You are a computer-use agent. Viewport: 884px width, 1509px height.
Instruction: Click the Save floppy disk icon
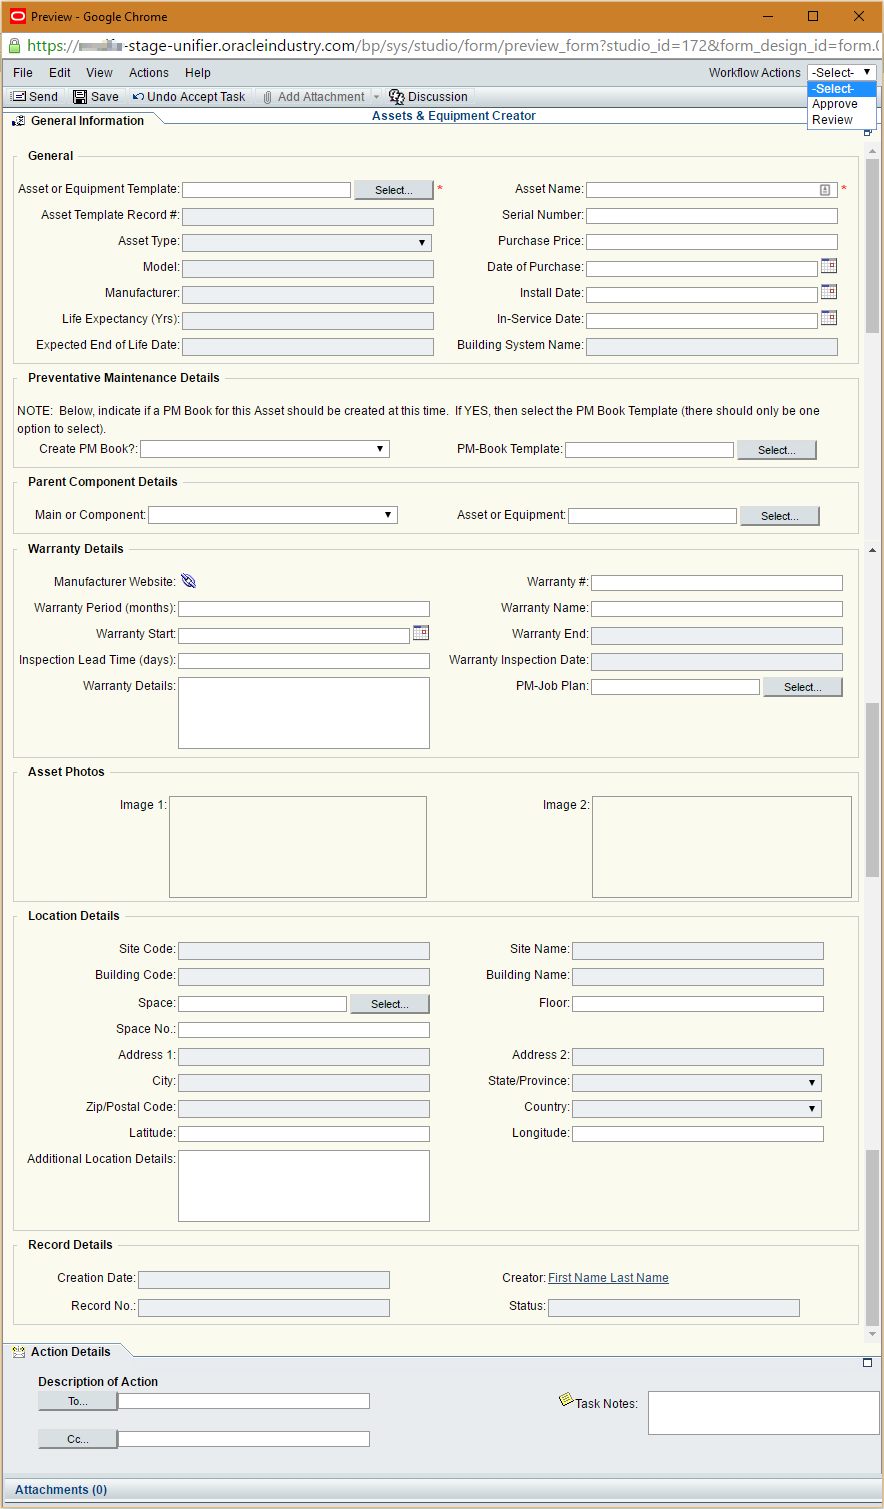click(80, 97)
